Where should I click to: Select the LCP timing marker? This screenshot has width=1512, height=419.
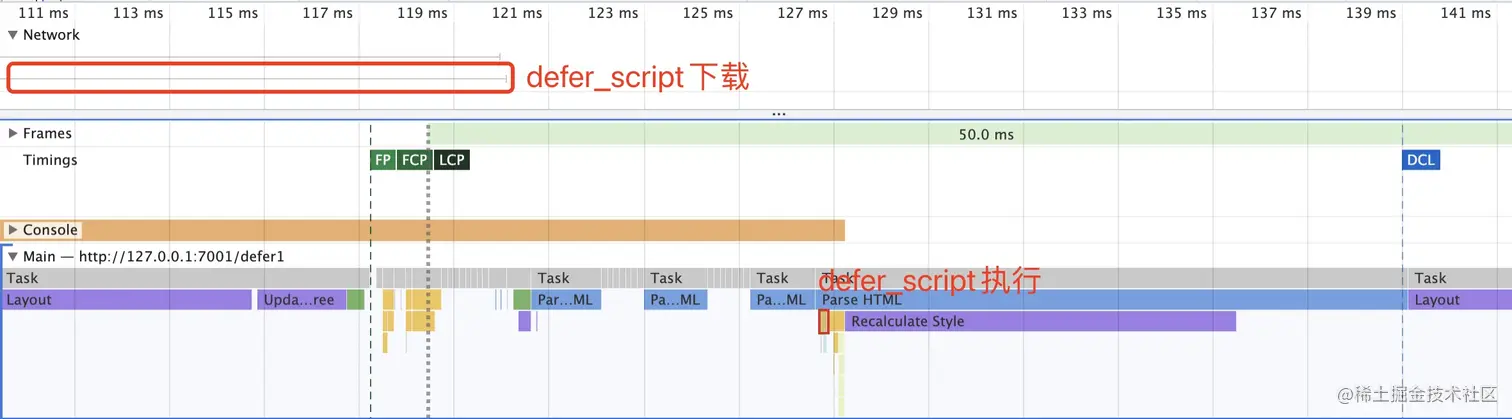(x=452, y=160)
